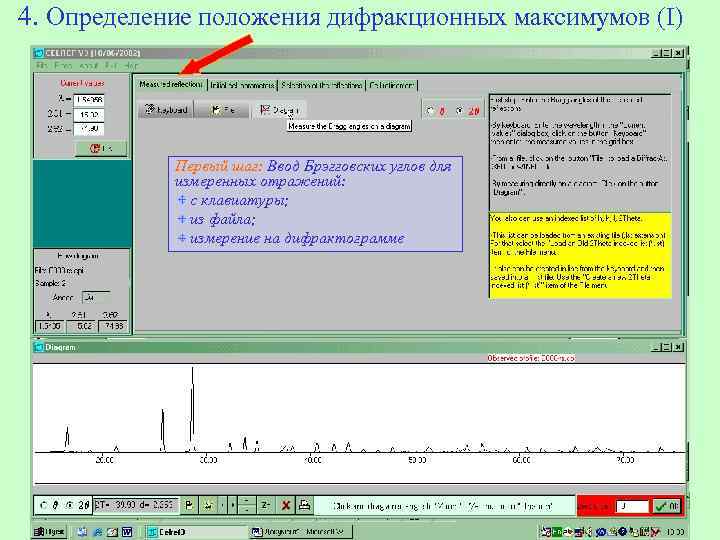This screenshot has height=540, width=720.
Task: Click the Internet Explorer quick launch icon
Action: [x=97, y=532]
